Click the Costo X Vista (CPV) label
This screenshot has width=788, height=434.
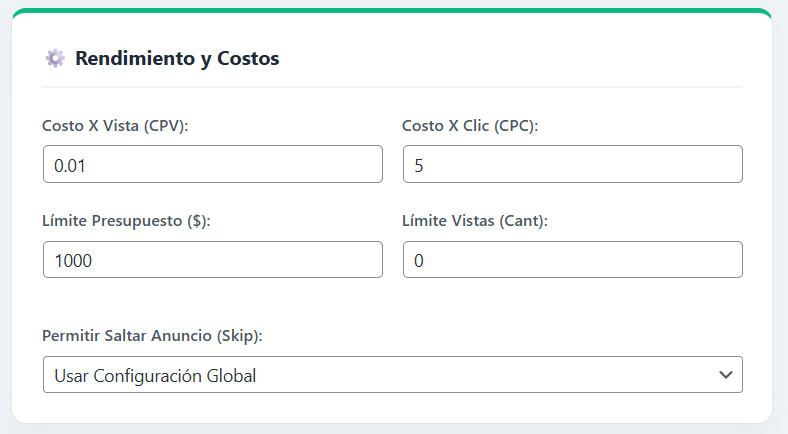tap(115, 126)
